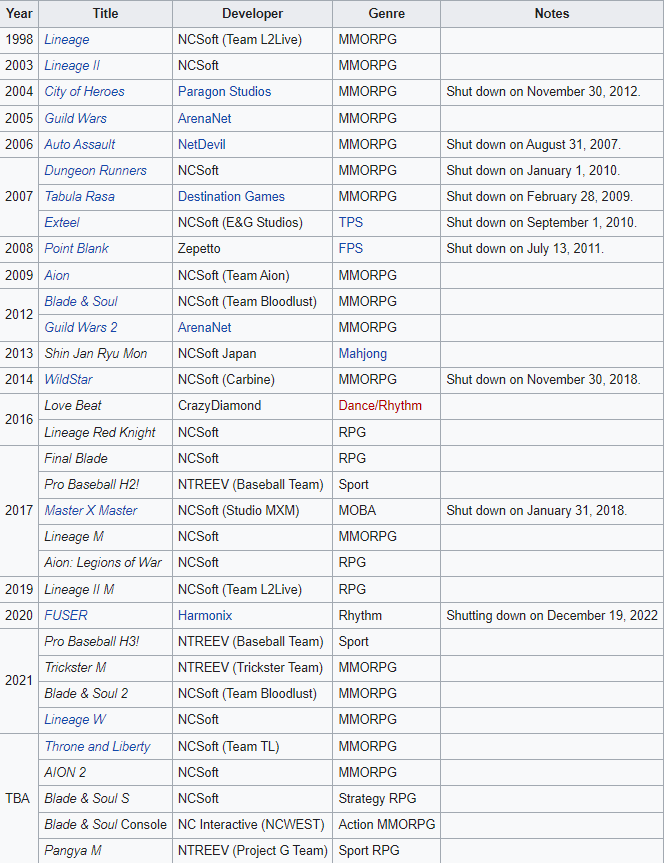Click the Developer column header
Screen dimensions: 665x863
(x=253, y=13)
